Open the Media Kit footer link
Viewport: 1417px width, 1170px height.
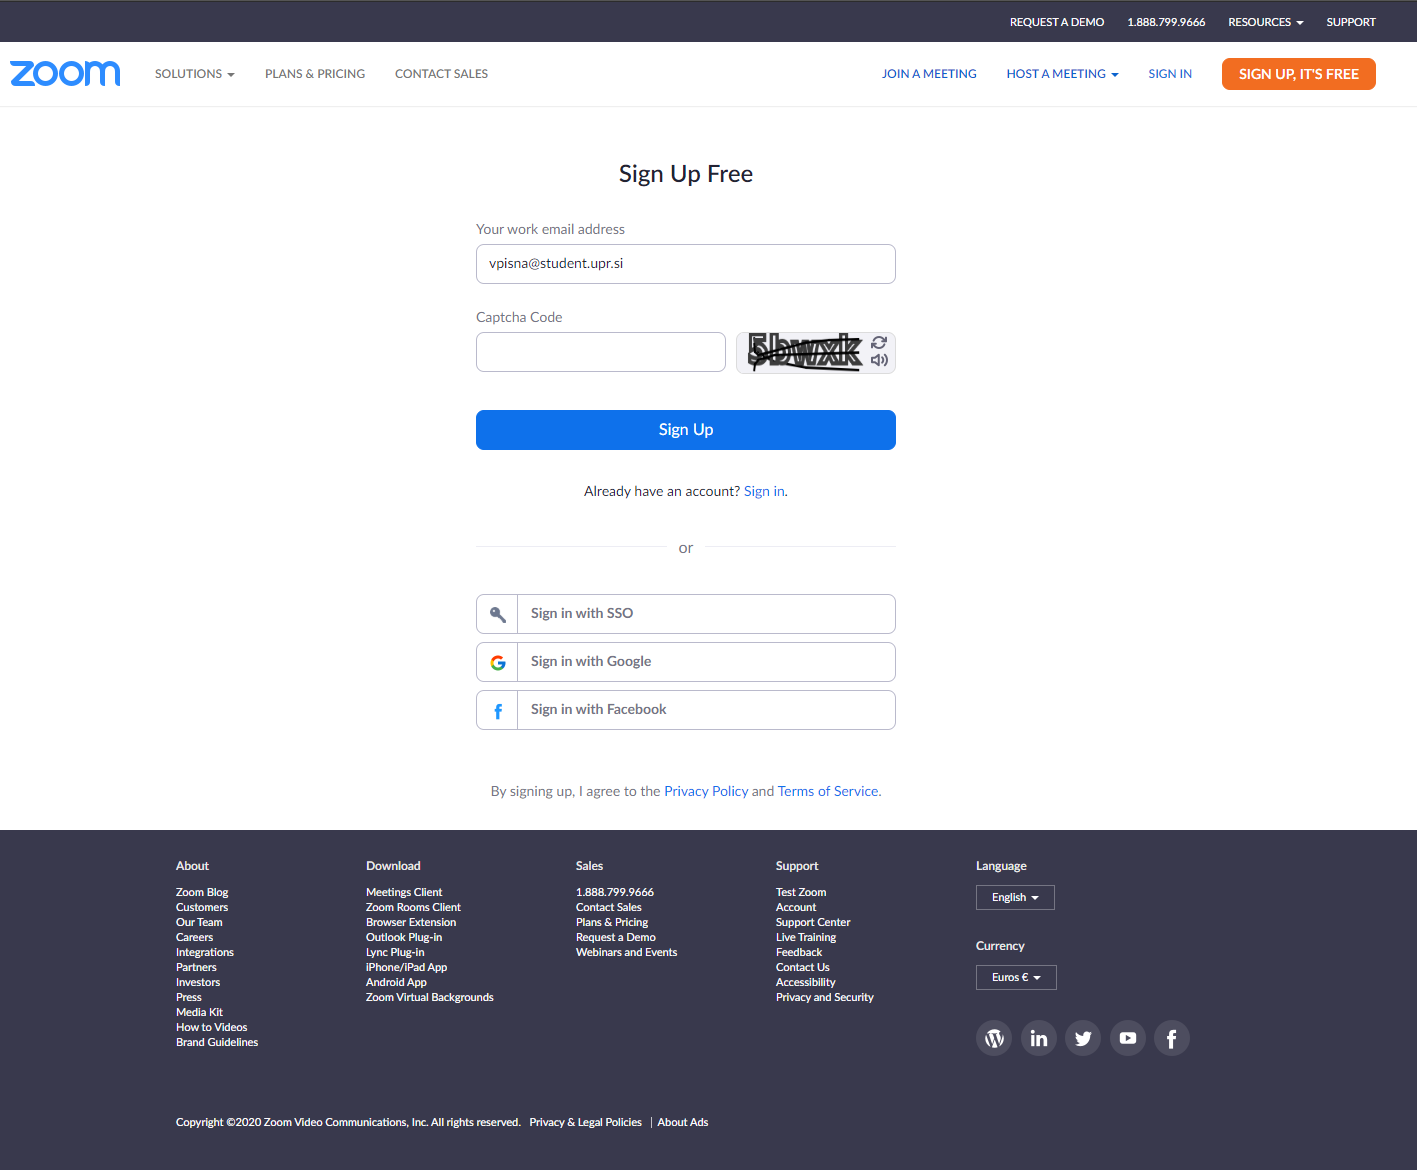199,1012
